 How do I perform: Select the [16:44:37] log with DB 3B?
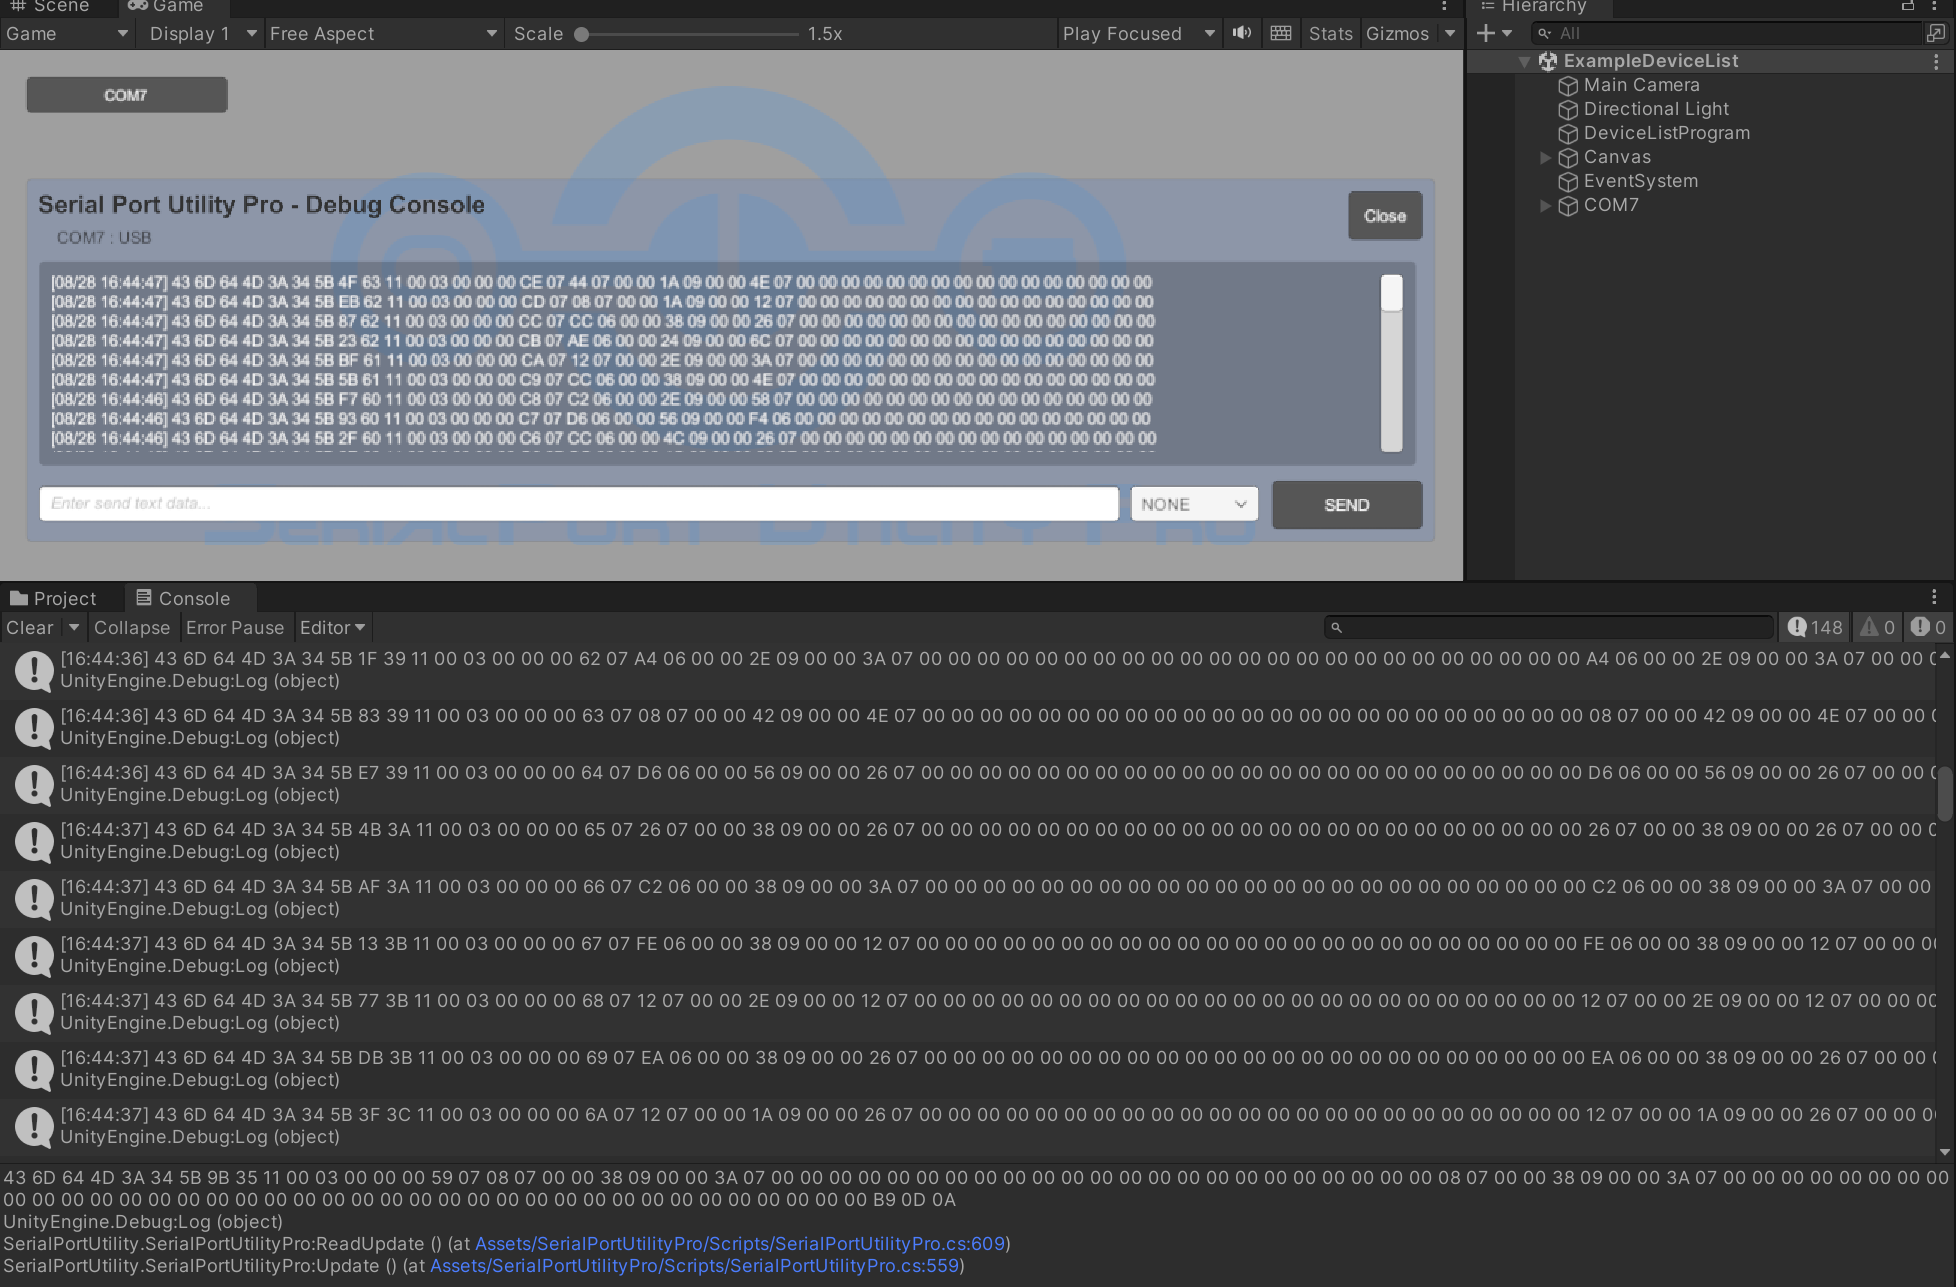point(968,1069)
